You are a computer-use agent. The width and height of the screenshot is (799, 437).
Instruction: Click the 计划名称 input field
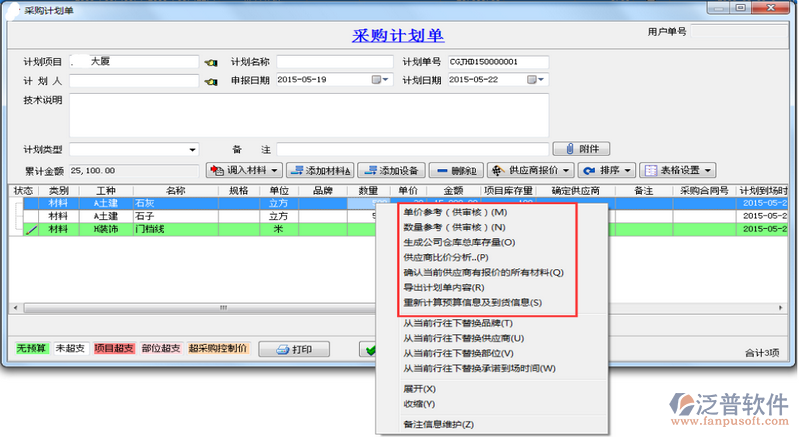click(335, 62)
